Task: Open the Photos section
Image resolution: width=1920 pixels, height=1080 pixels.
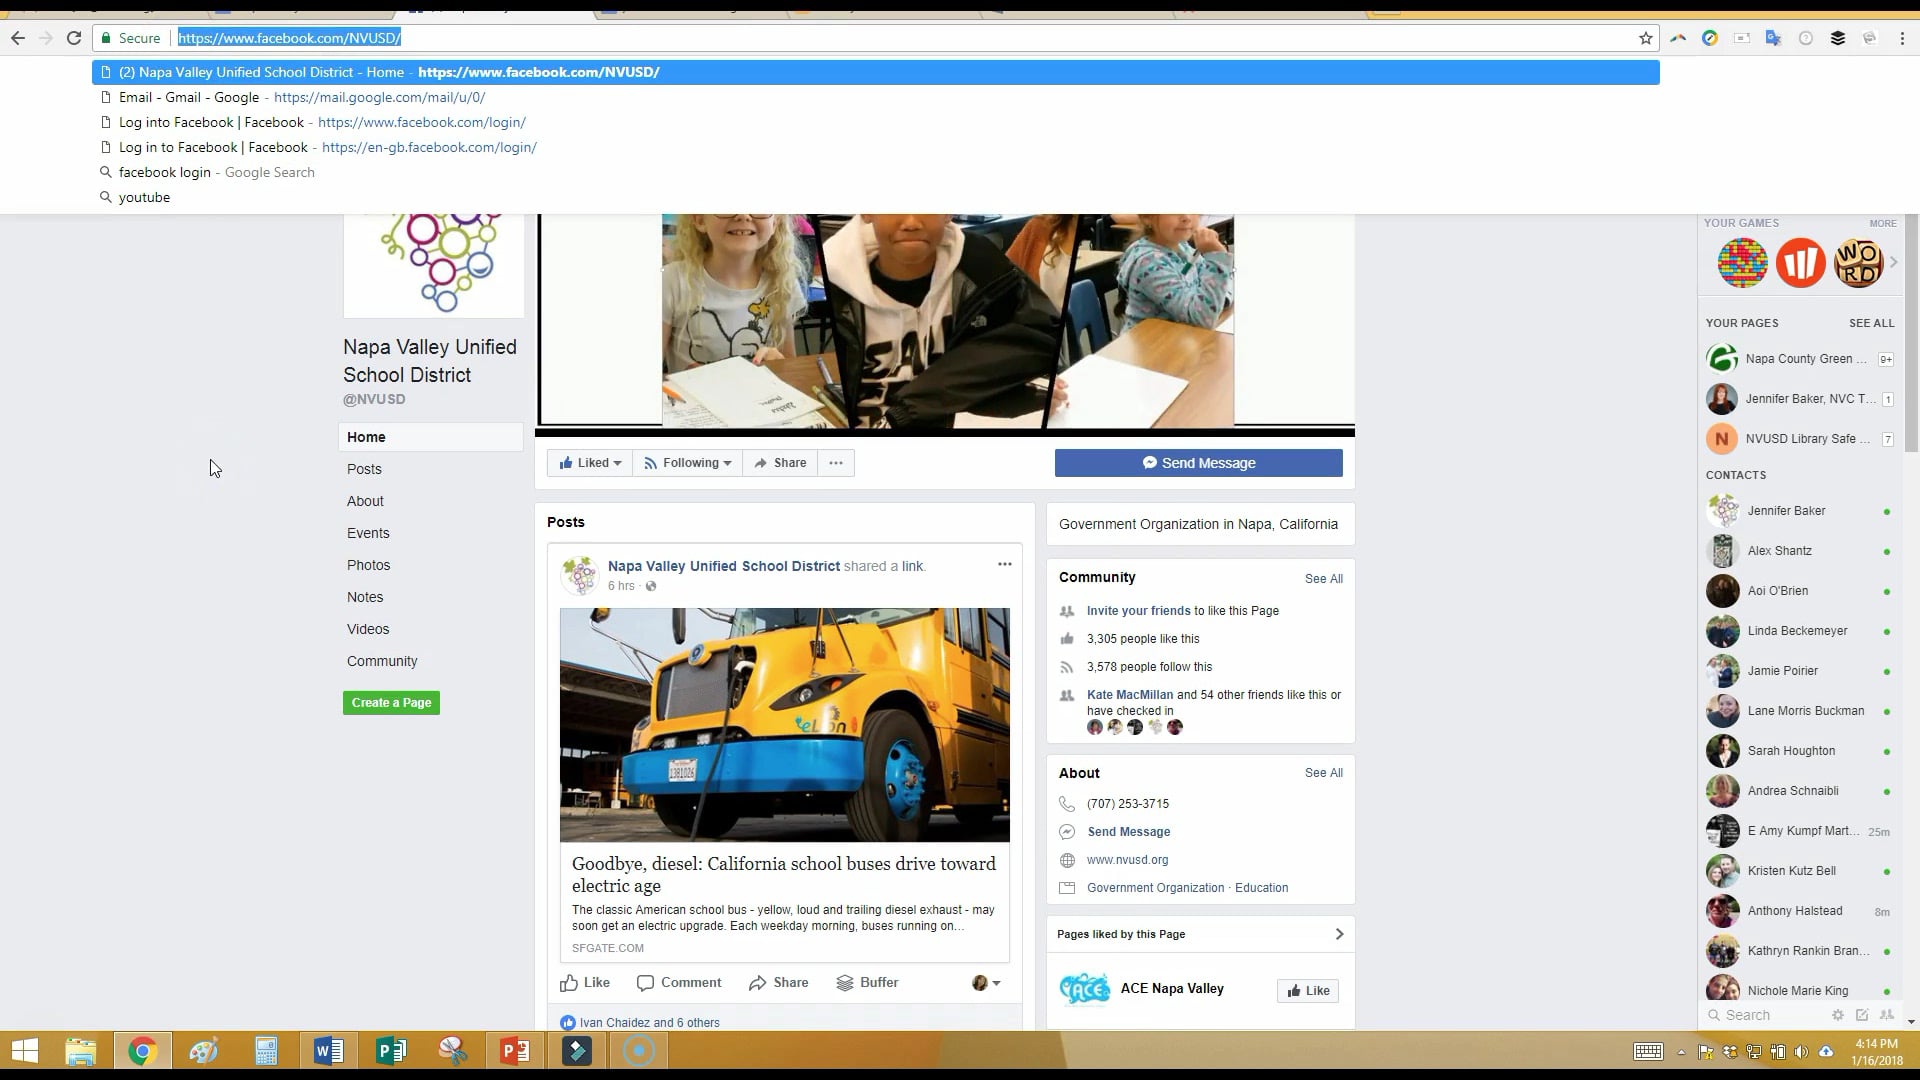Action: (x=368, y=565)
